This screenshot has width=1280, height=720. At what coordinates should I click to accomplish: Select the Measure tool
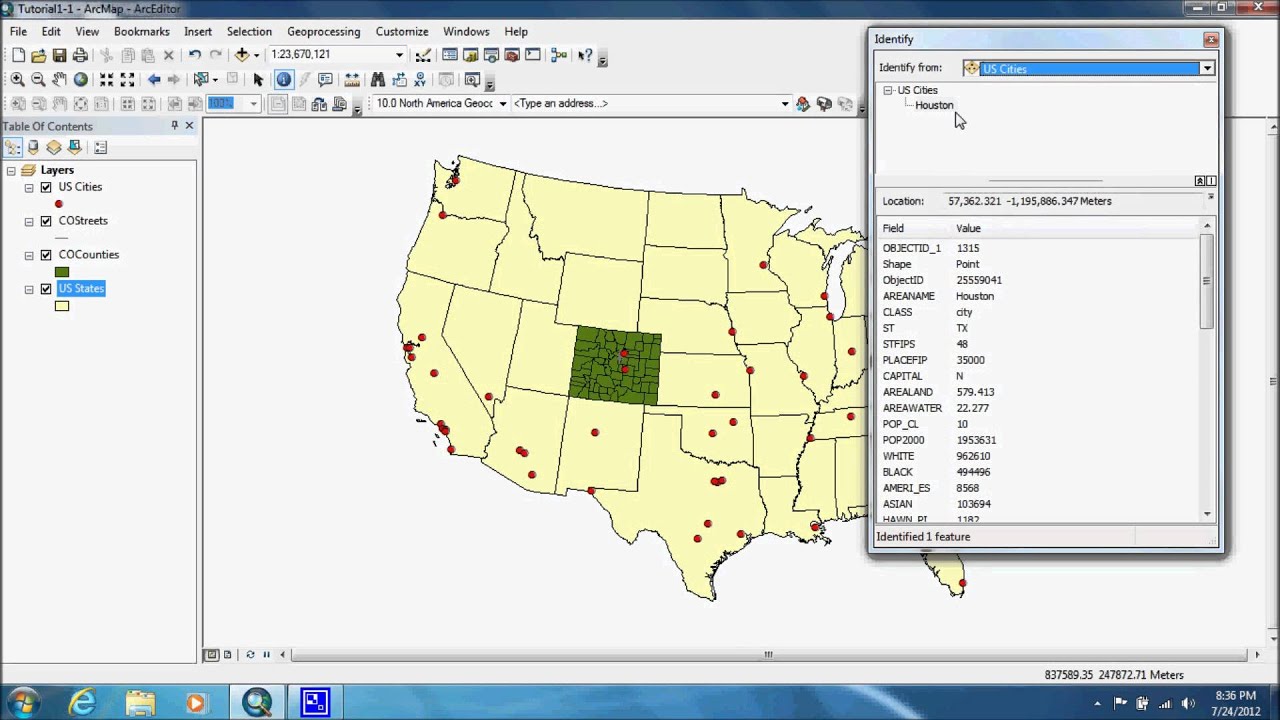pos(352,79)
